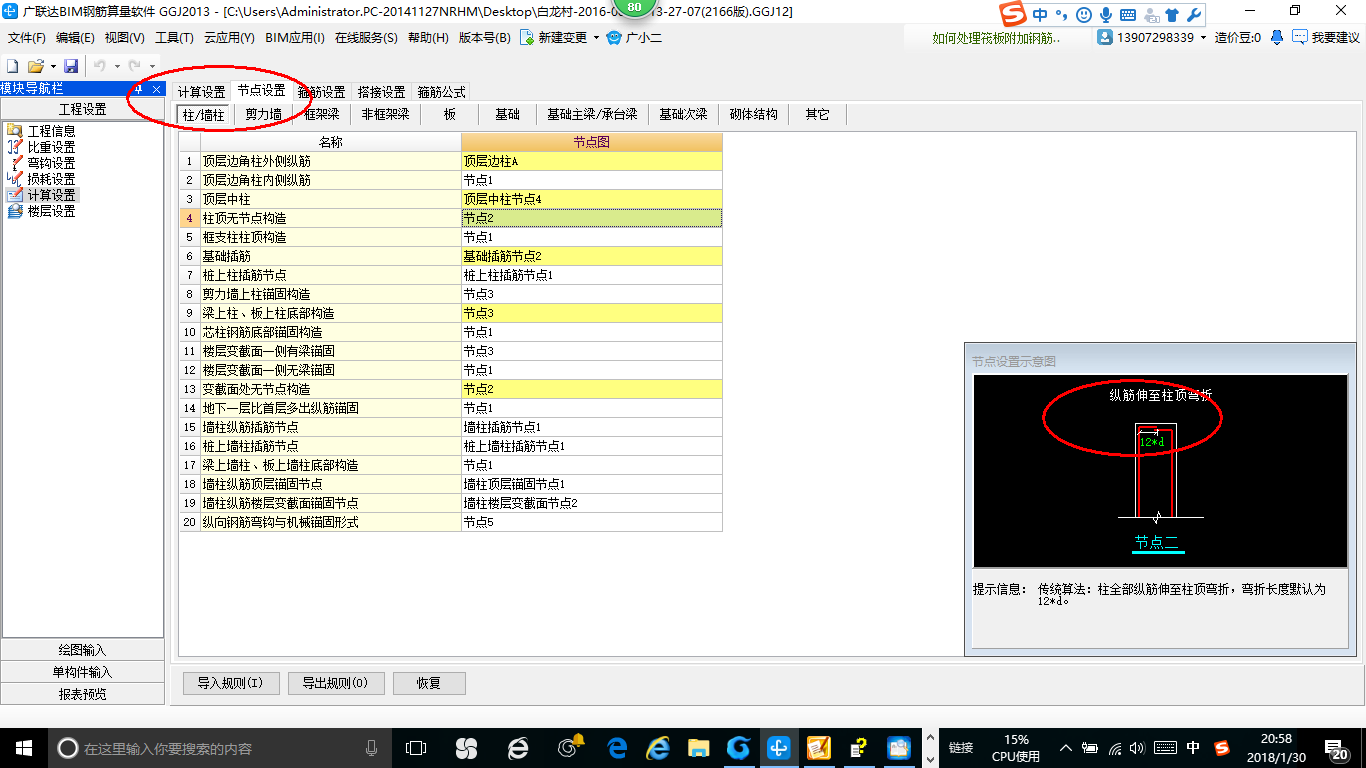The height and width of the screenshot is (768, 1366).
Task: Click Sogou input 中 language toggle in the floating bar
Action: (1041, 15)
